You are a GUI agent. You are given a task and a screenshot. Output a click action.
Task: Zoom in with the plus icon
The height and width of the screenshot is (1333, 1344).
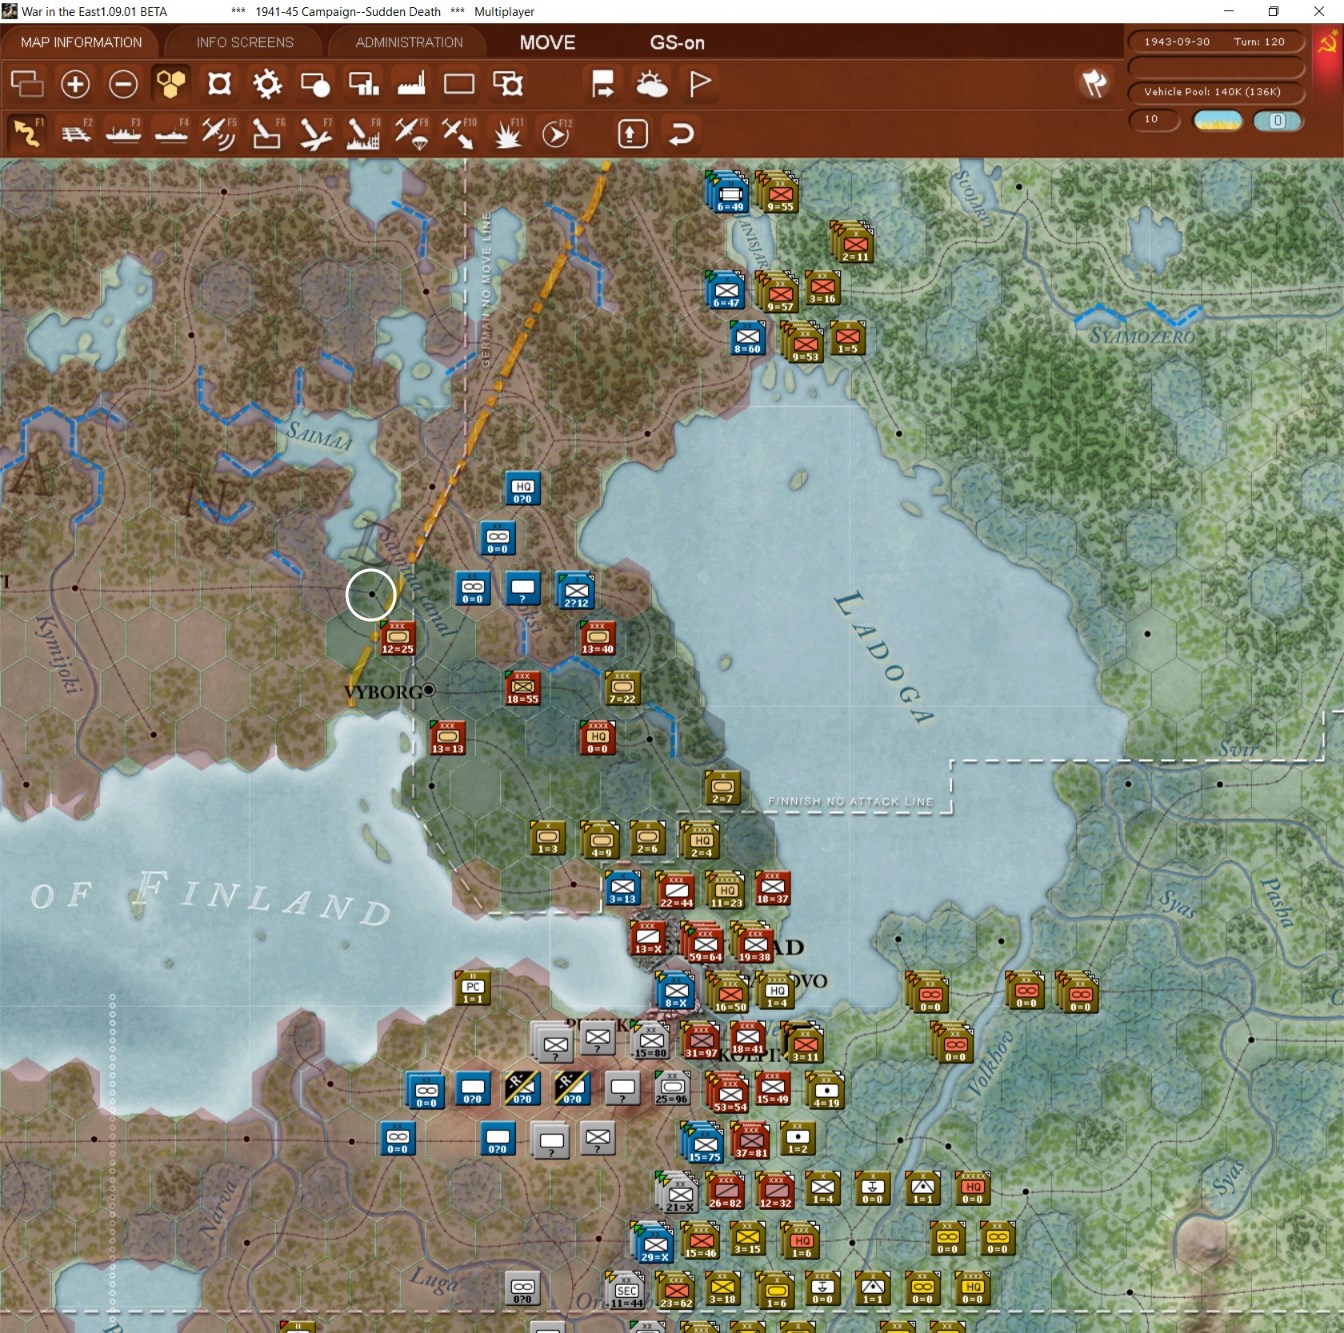pyautogui.click(x=75, y=84)
